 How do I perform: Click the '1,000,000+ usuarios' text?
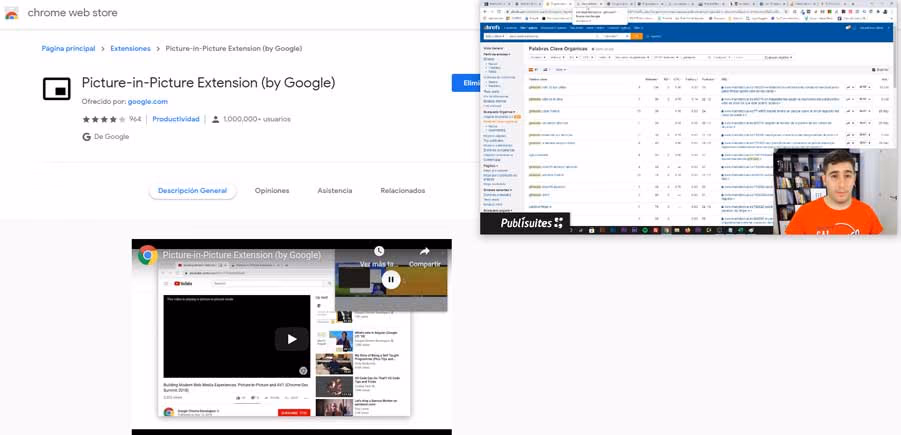coord(257,120)
